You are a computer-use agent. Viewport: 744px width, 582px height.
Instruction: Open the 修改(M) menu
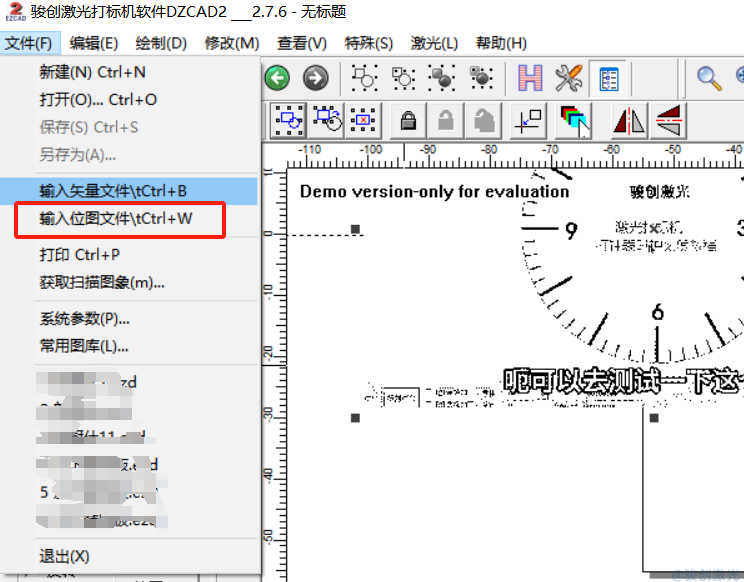232,43
